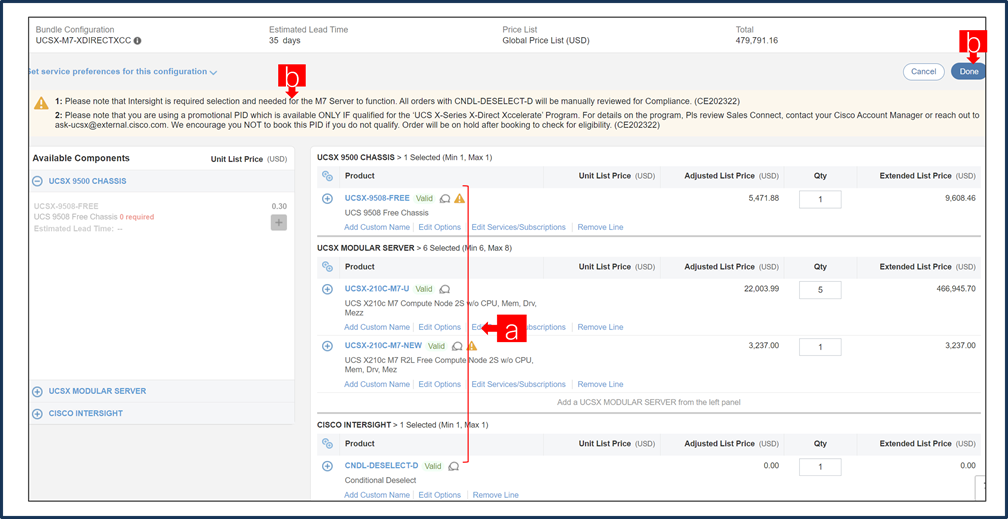
Task: Click Add Custom Name for UCSX-9508-FREE
Action: [x=377, y=227]
